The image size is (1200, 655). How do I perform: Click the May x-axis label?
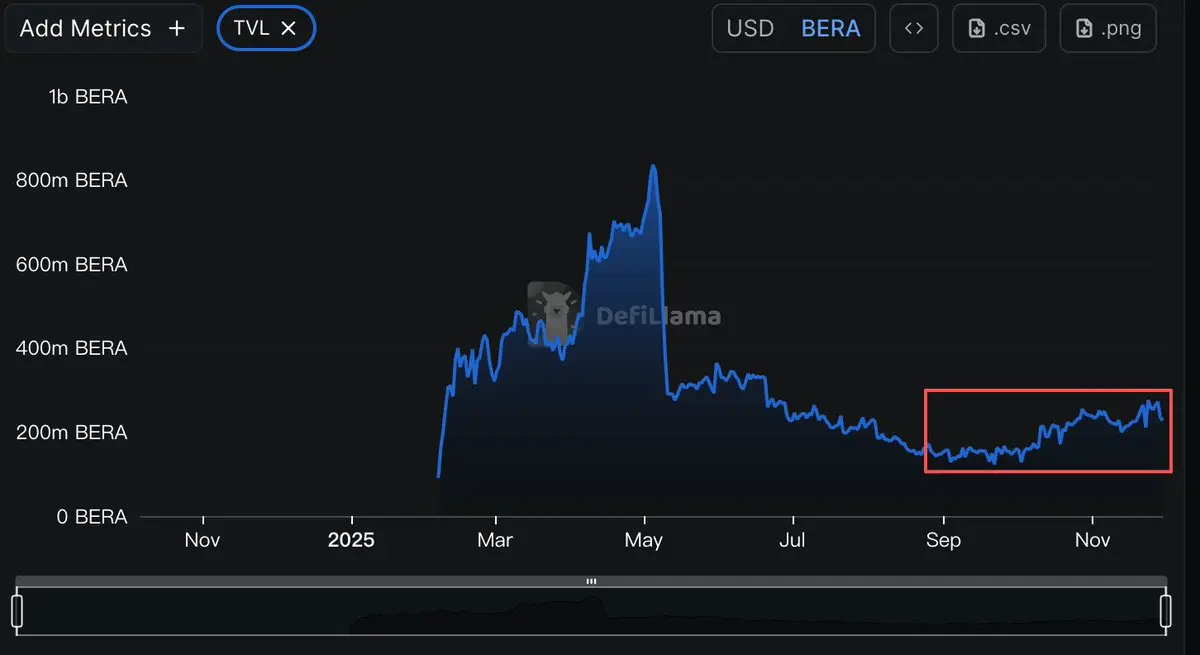(643, 540)
